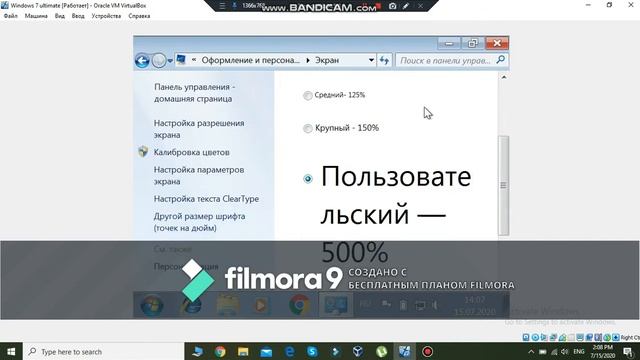Open Настройка текста ClearType link
The image size is (640, 360).
click(206, 199)
